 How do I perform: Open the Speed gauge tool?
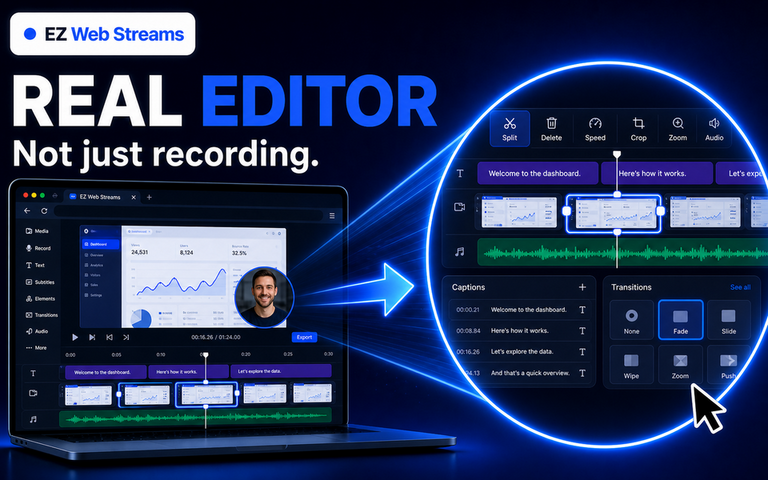(x=595, y=129)
